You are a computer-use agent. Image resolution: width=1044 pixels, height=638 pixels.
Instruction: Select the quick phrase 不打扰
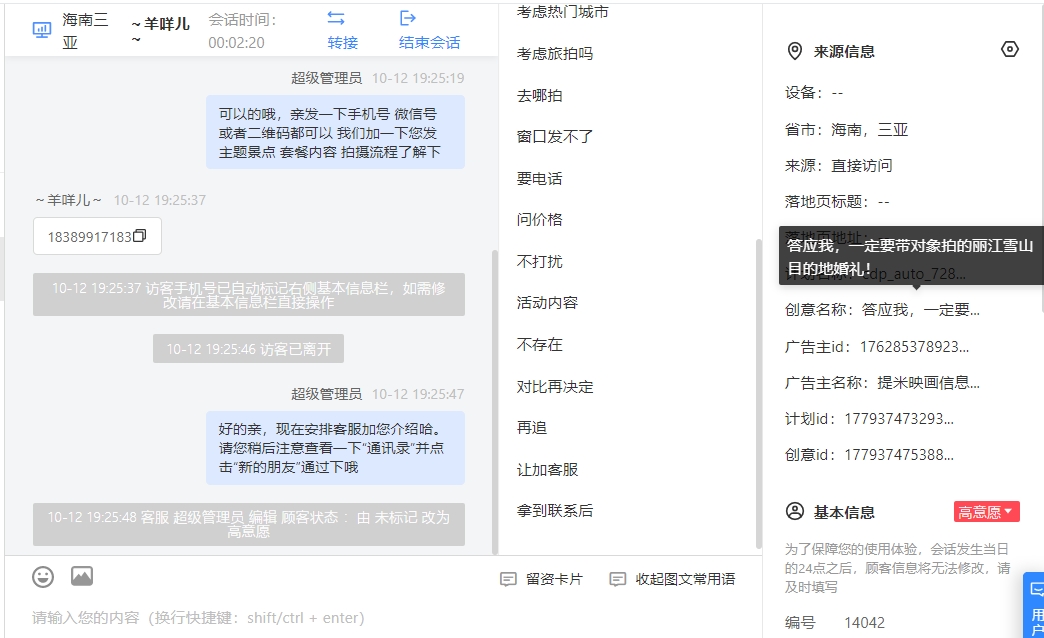click(x=539, y=261)
